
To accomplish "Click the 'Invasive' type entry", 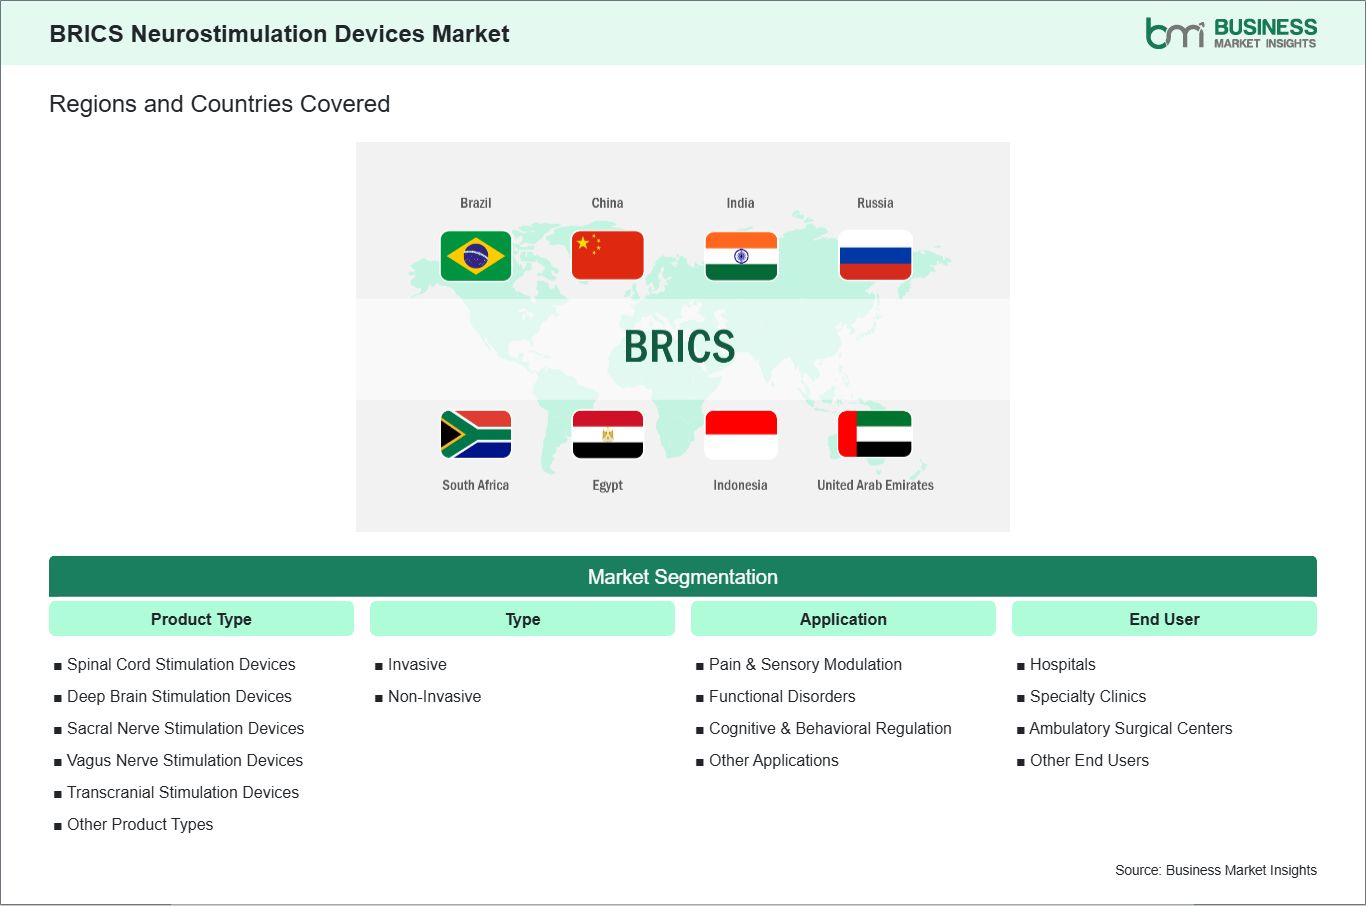I will pyautogui.click(x=417, y=664).
